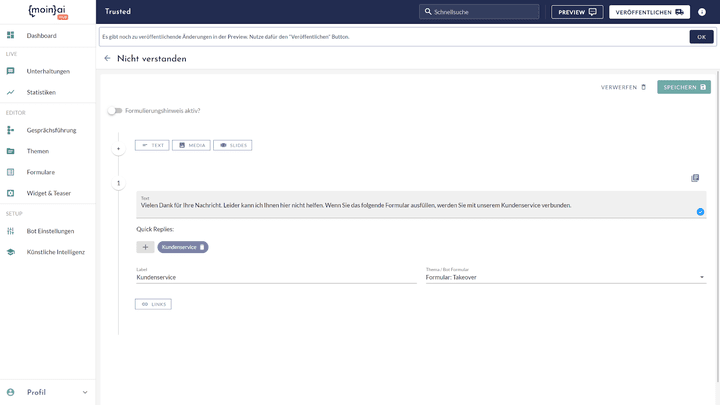The image size is (720, 405).
Task: Open Künstliche Intelligenz settings
Action: [x=55, y=252]
